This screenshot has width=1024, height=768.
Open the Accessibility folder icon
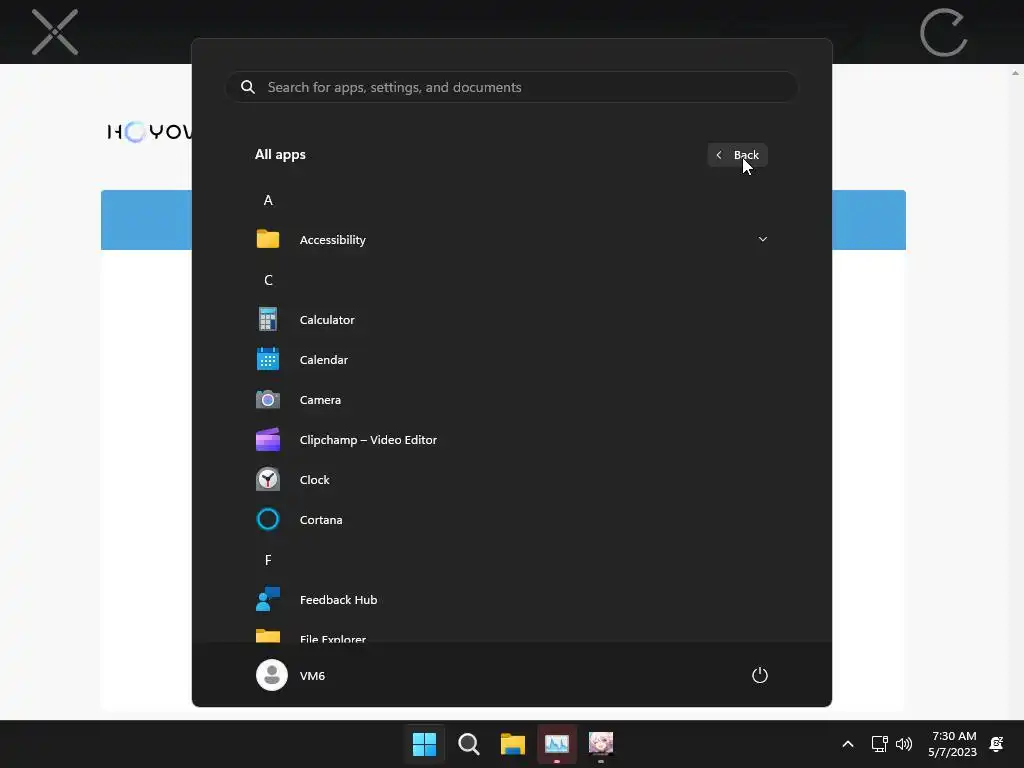coord(268,239)
